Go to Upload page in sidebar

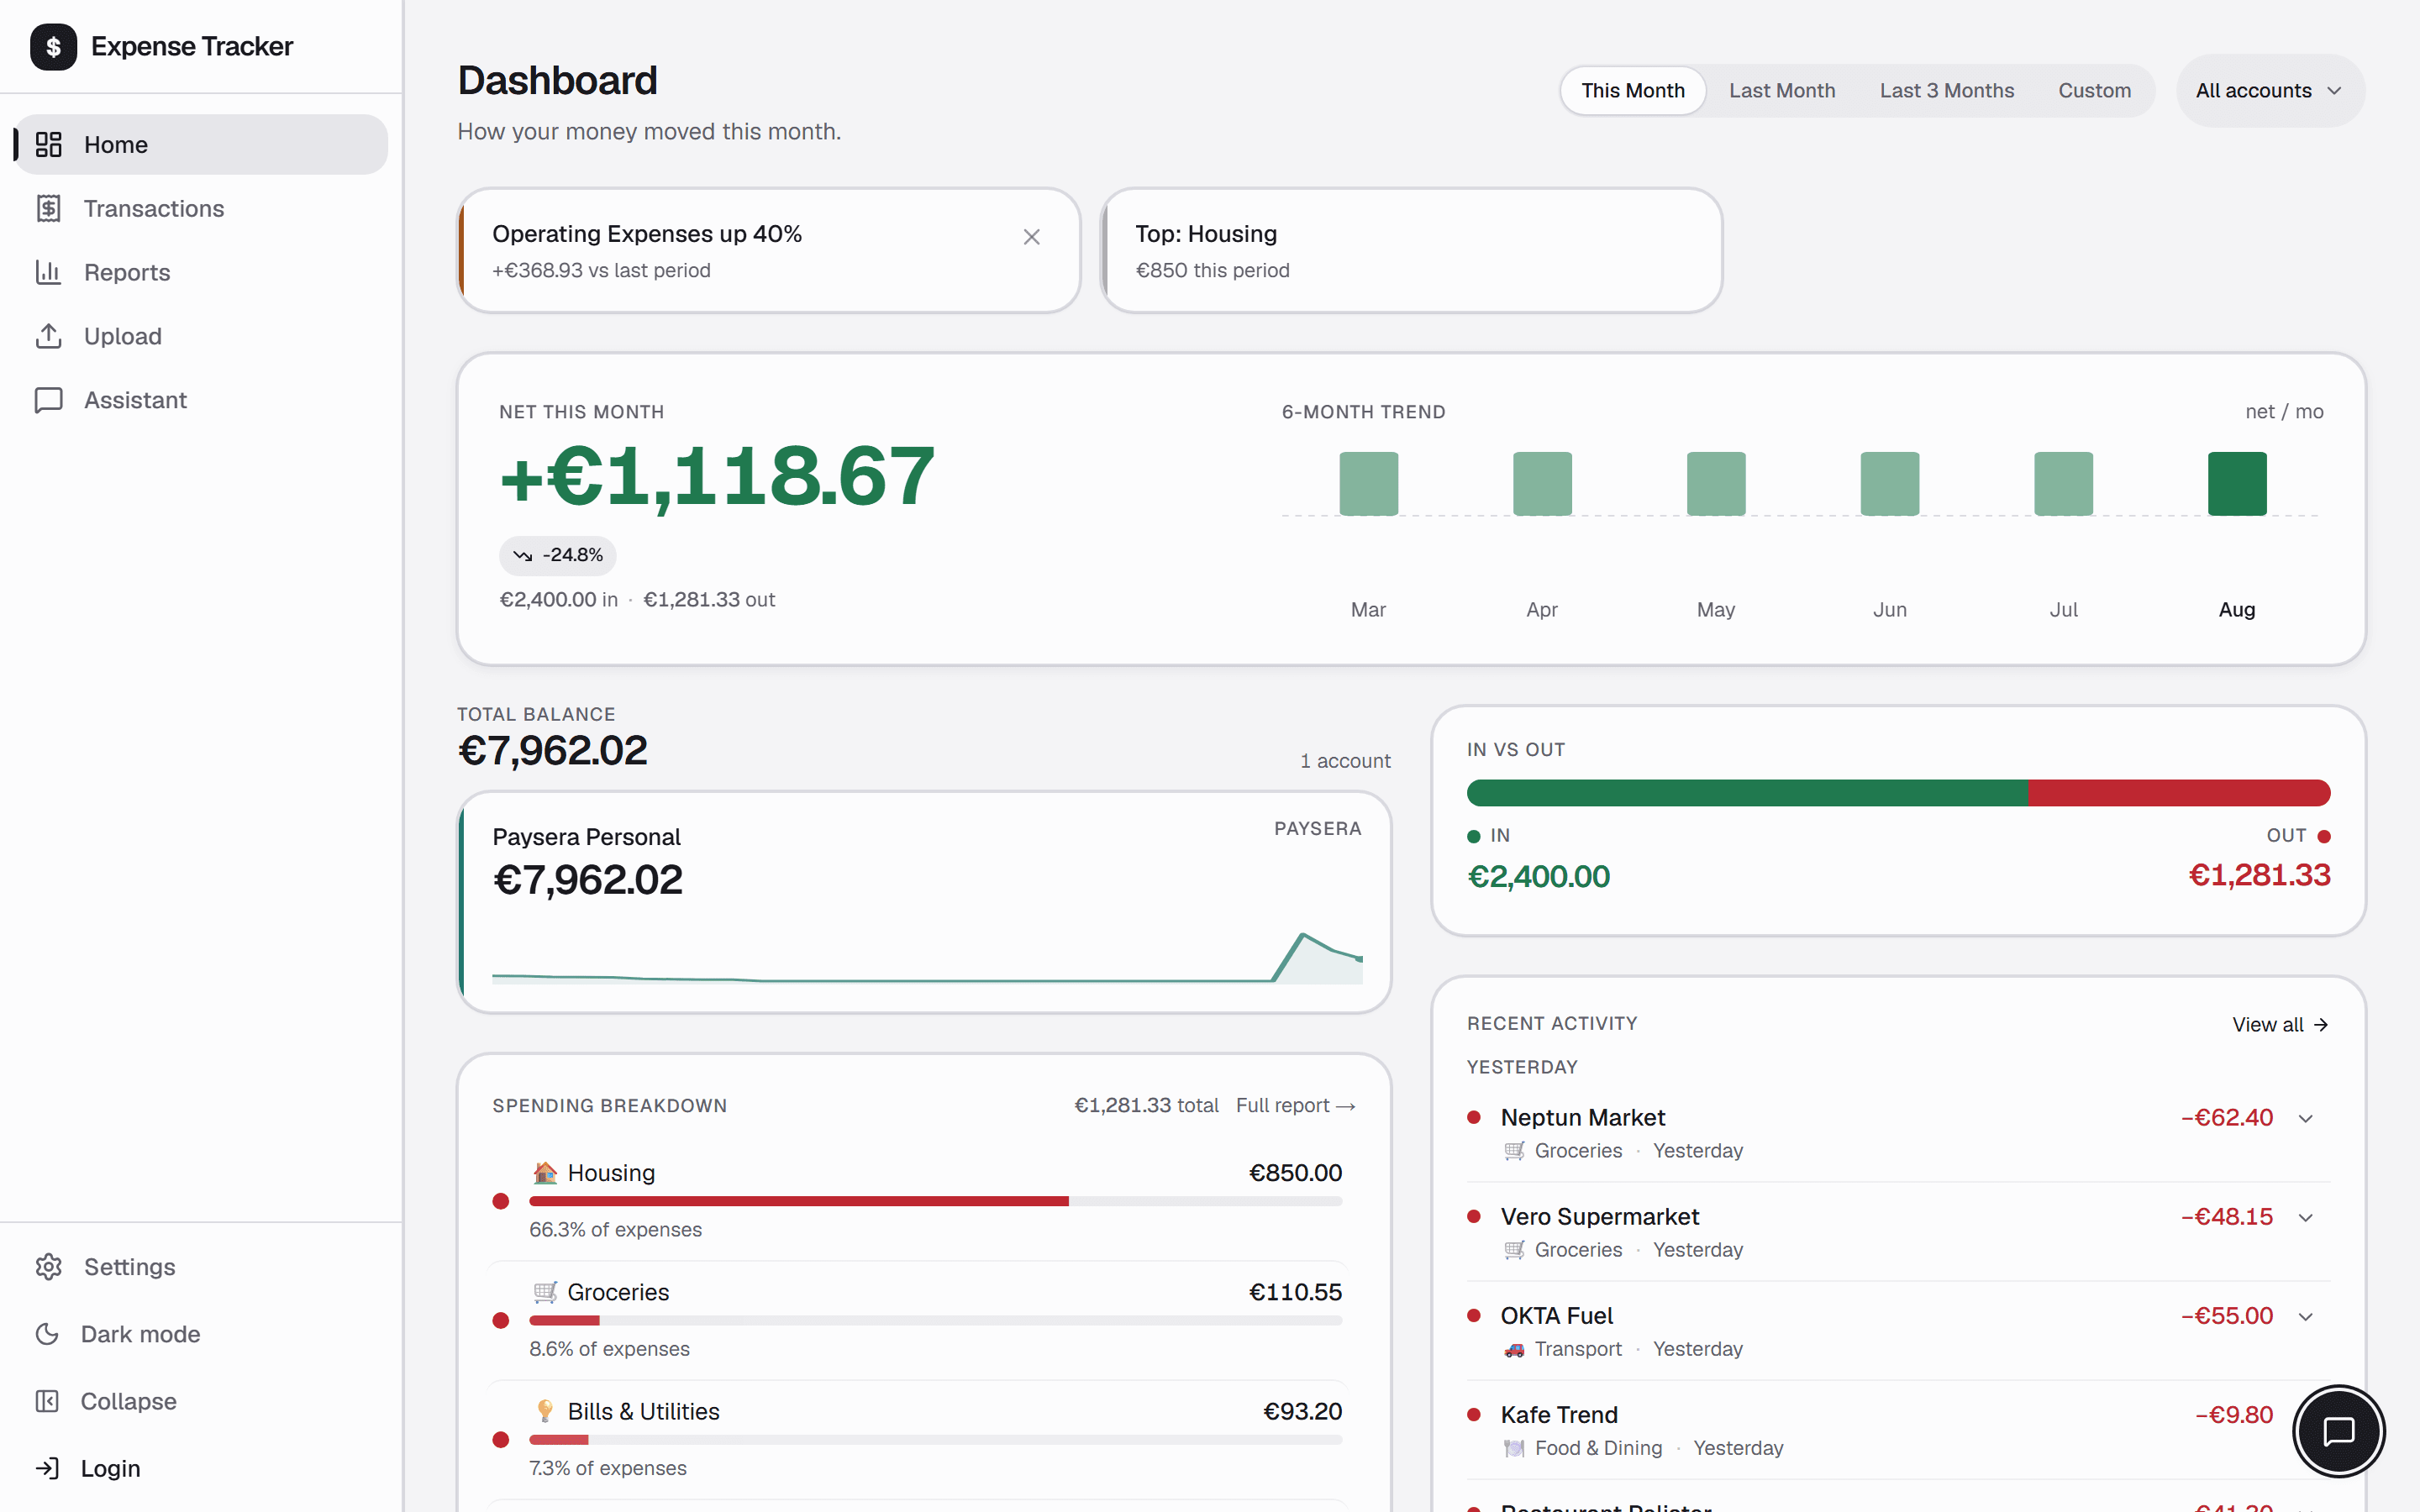[201, 336]
